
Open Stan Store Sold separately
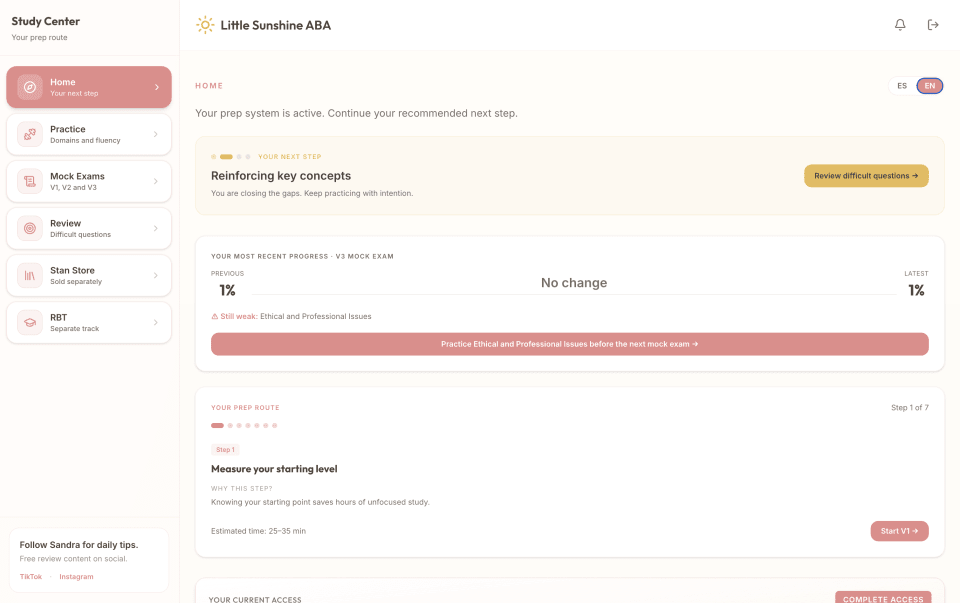point(89,275)
